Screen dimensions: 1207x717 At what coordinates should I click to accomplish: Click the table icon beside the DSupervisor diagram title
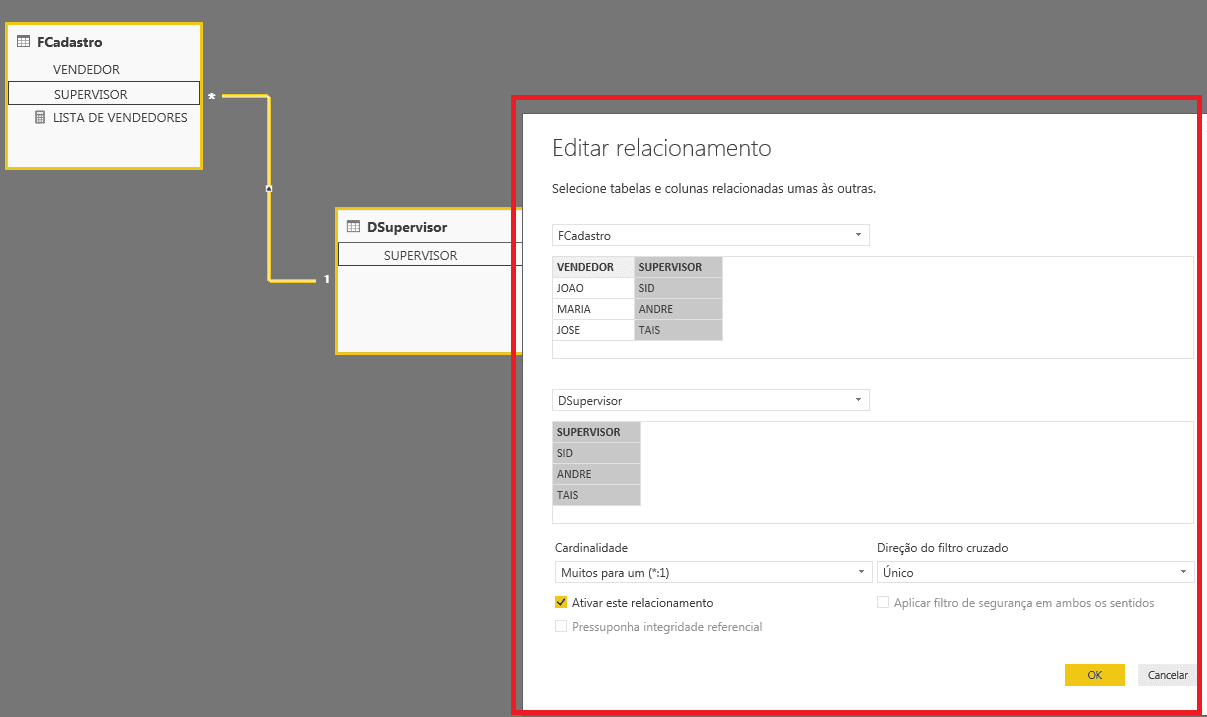[353, 227]
